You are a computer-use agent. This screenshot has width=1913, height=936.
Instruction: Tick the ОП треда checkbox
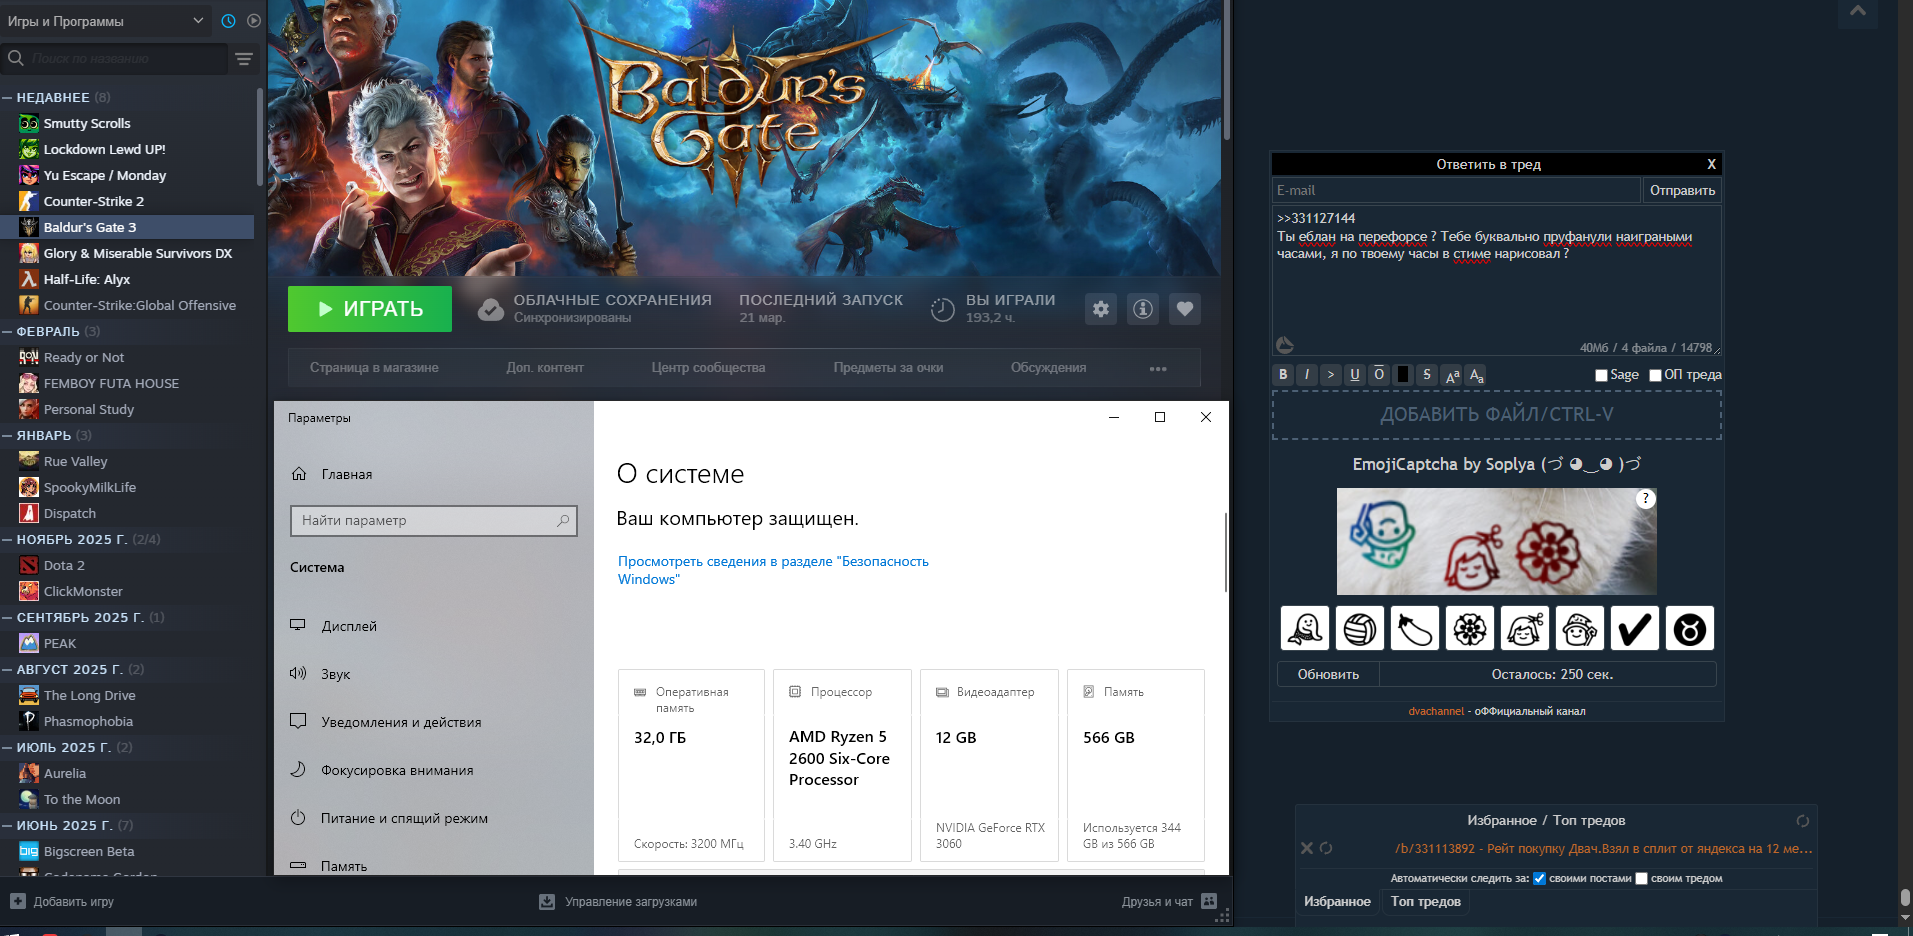[x=1655, y=375]
